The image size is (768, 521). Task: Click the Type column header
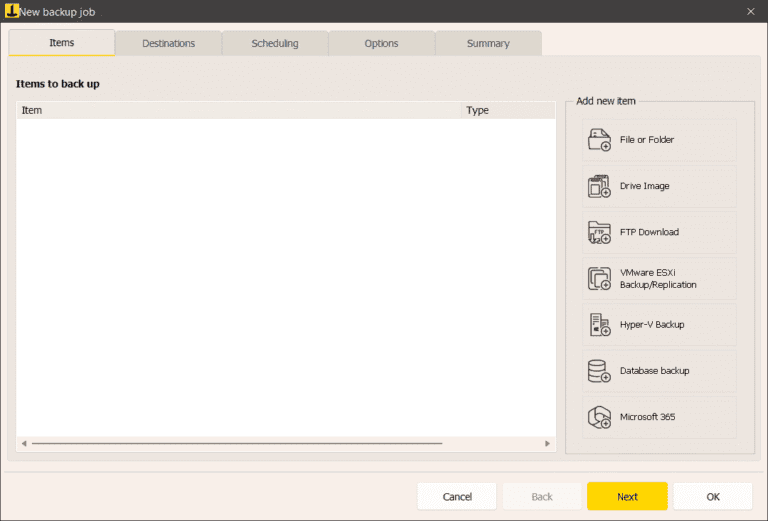pyautogui.click(x=508, y=110)
